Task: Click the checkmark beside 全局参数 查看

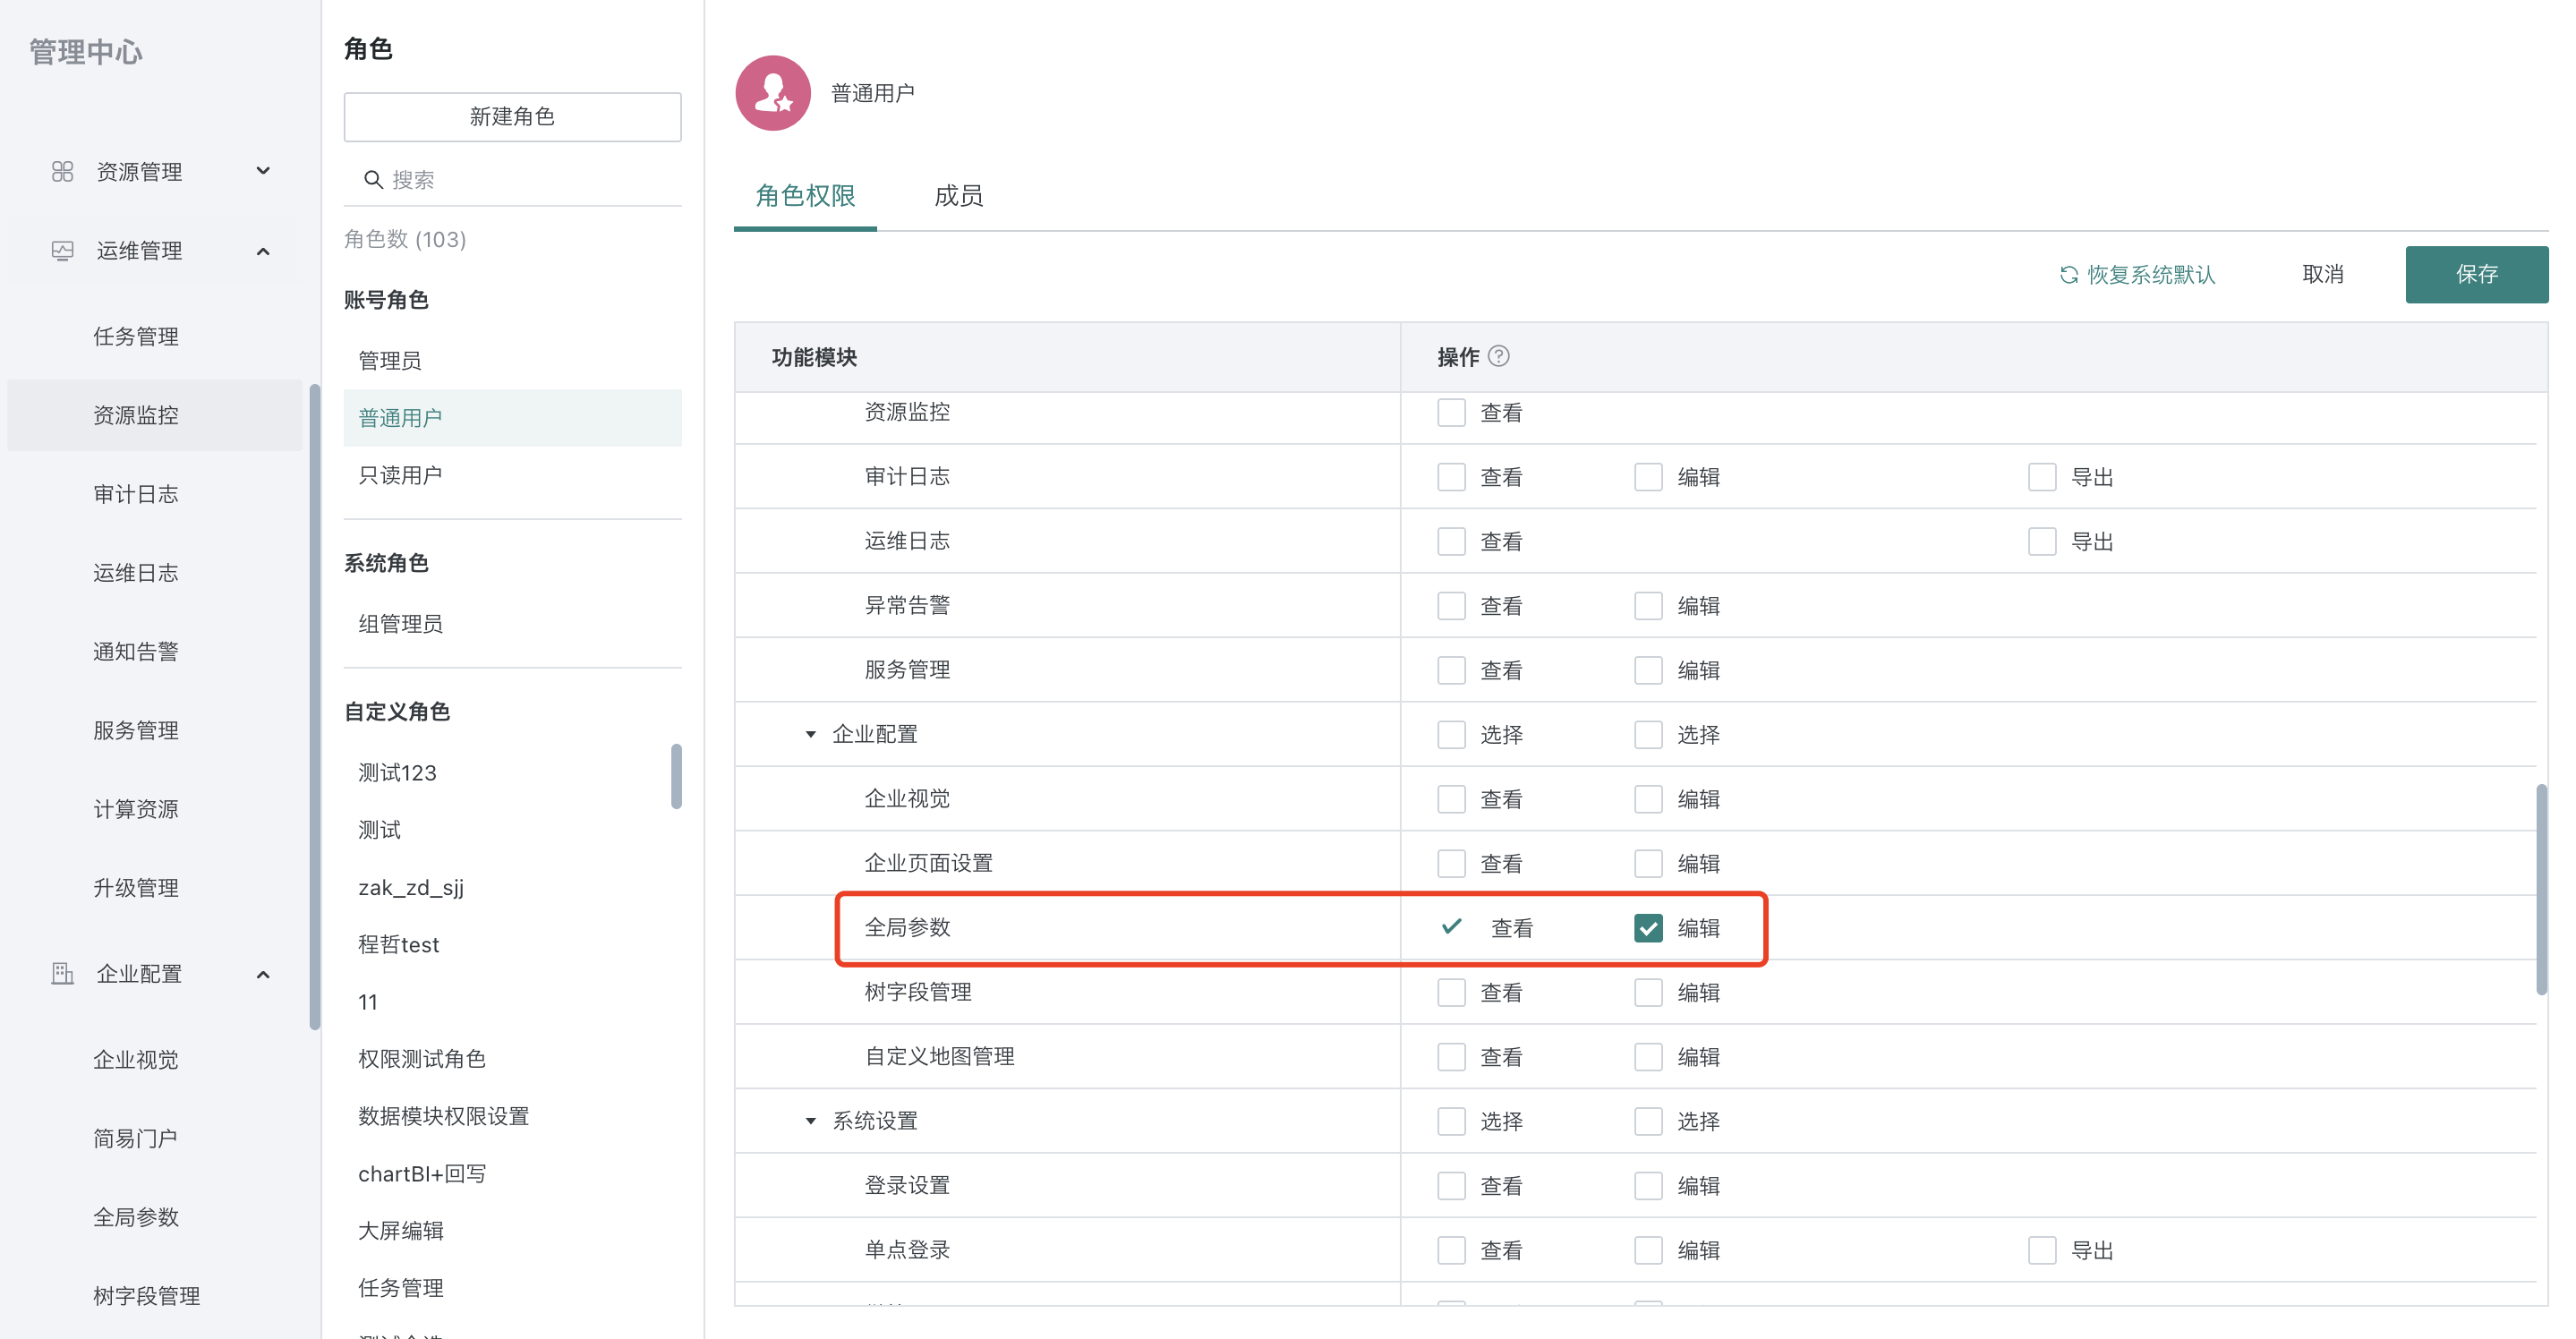Action: [1451, 927]
